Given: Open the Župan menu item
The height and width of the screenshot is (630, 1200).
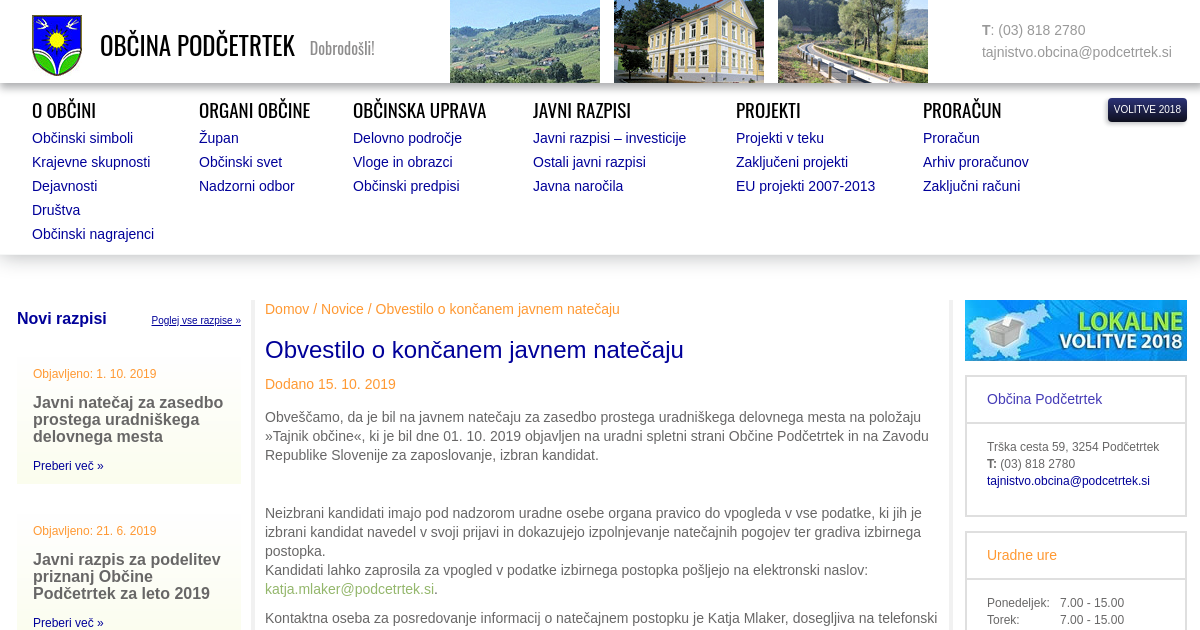Looking at the screenshot, I should tap(218, 138).
